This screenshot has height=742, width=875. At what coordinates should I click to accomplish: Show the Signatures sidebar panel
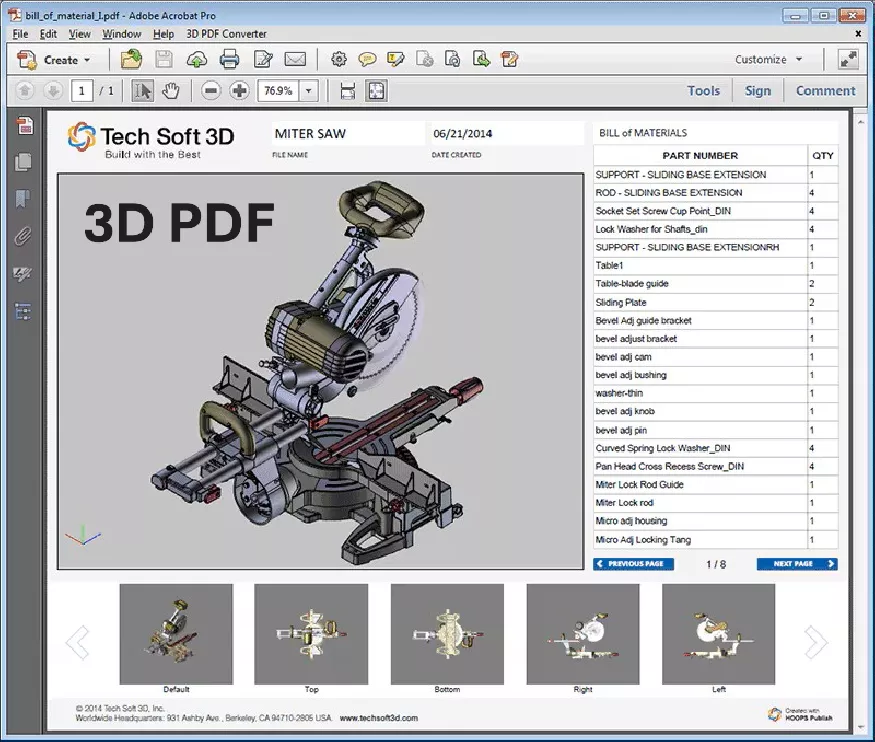[x=23, y=274]
